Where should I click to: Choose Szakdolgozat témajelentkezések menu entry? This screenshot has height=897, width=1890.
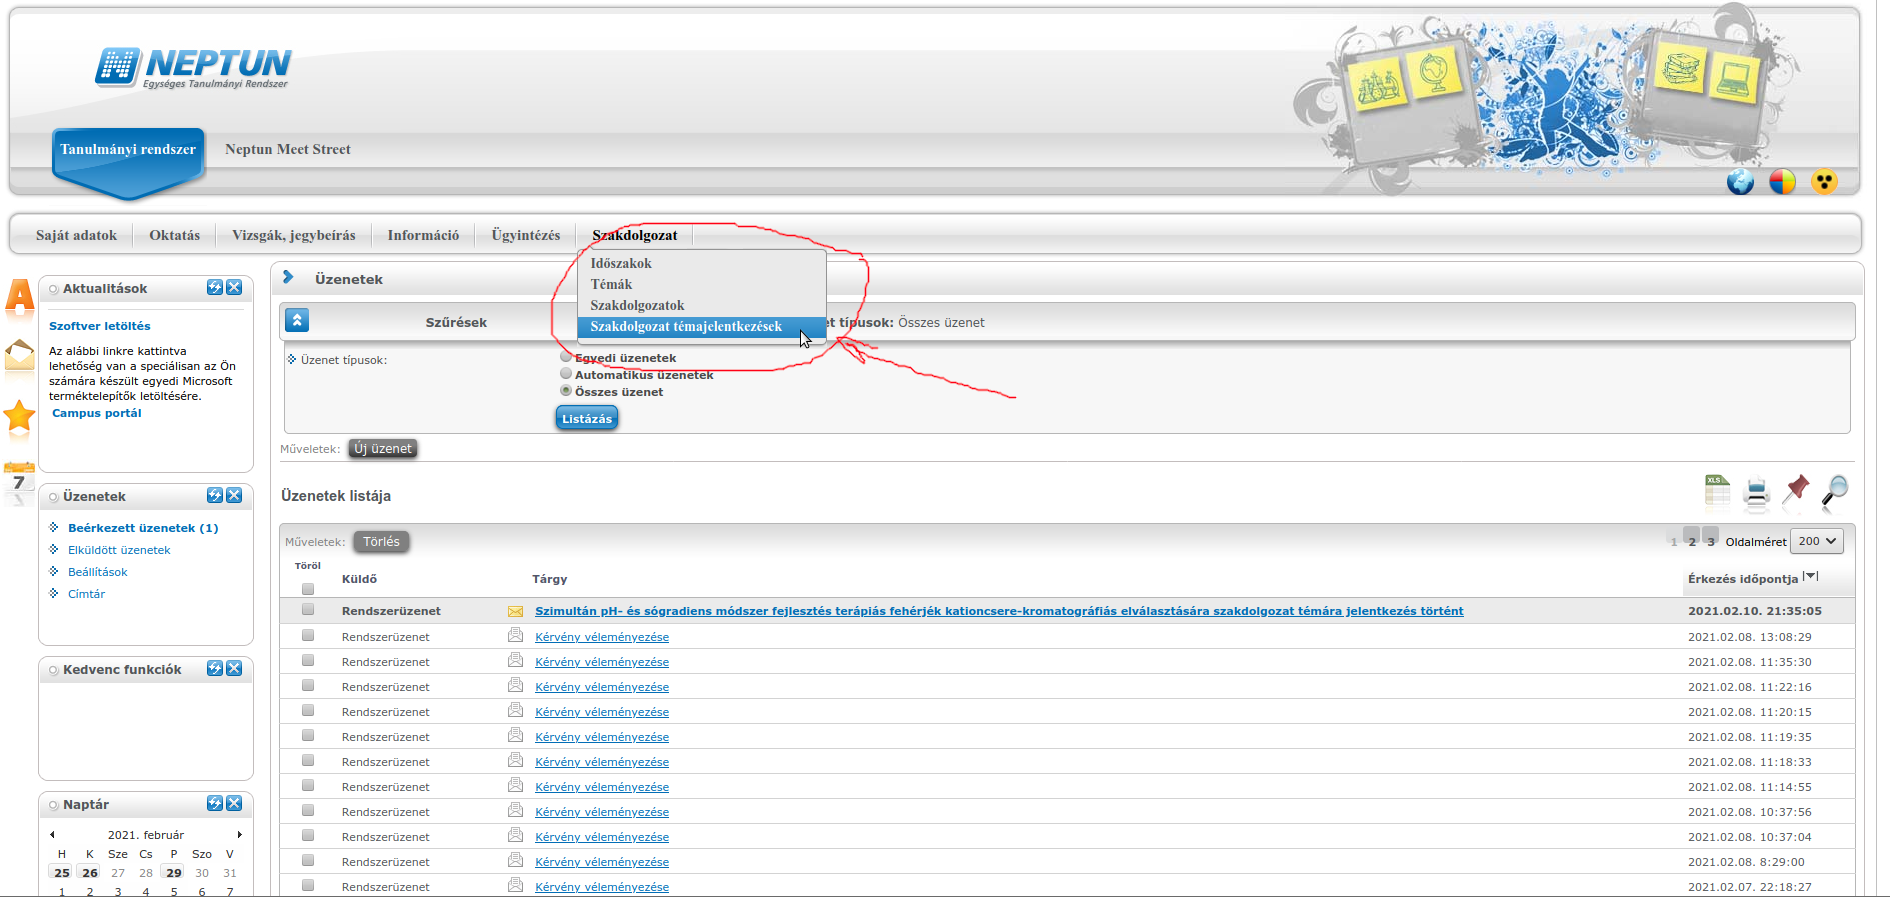[x=686, y=327]
